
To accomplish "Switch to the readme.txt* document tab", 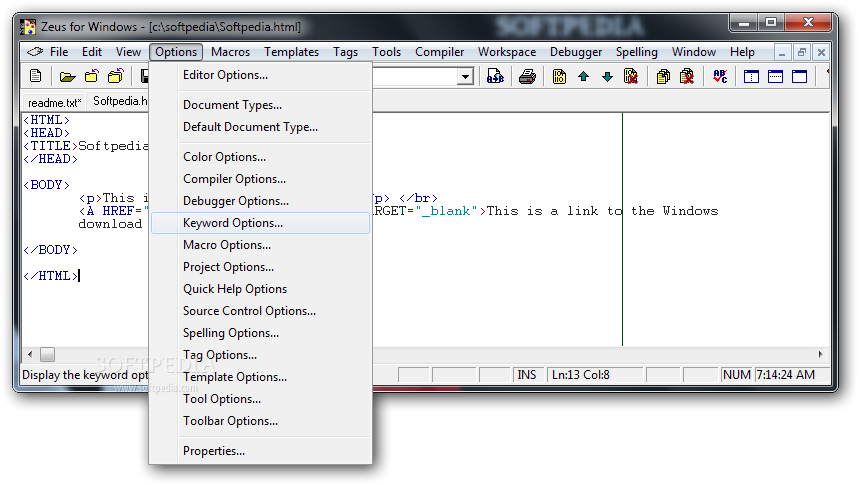I will [54, 102].
